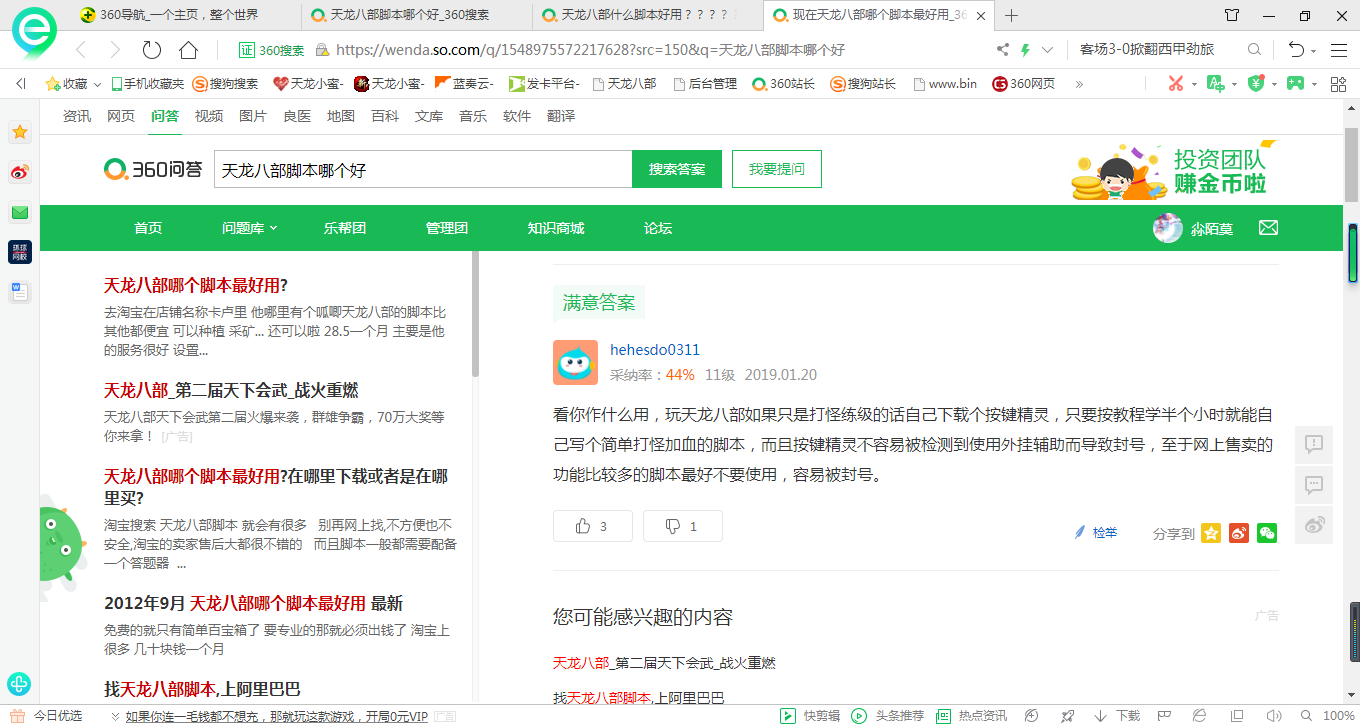Expand the translate extension dropdown arrow
The width and height of the screenshot is (1360, 725).
(1233, 85)
